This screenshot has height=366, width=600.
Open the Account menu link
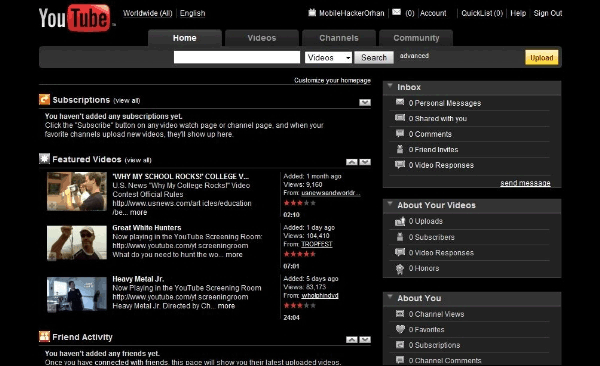(433, 13)
